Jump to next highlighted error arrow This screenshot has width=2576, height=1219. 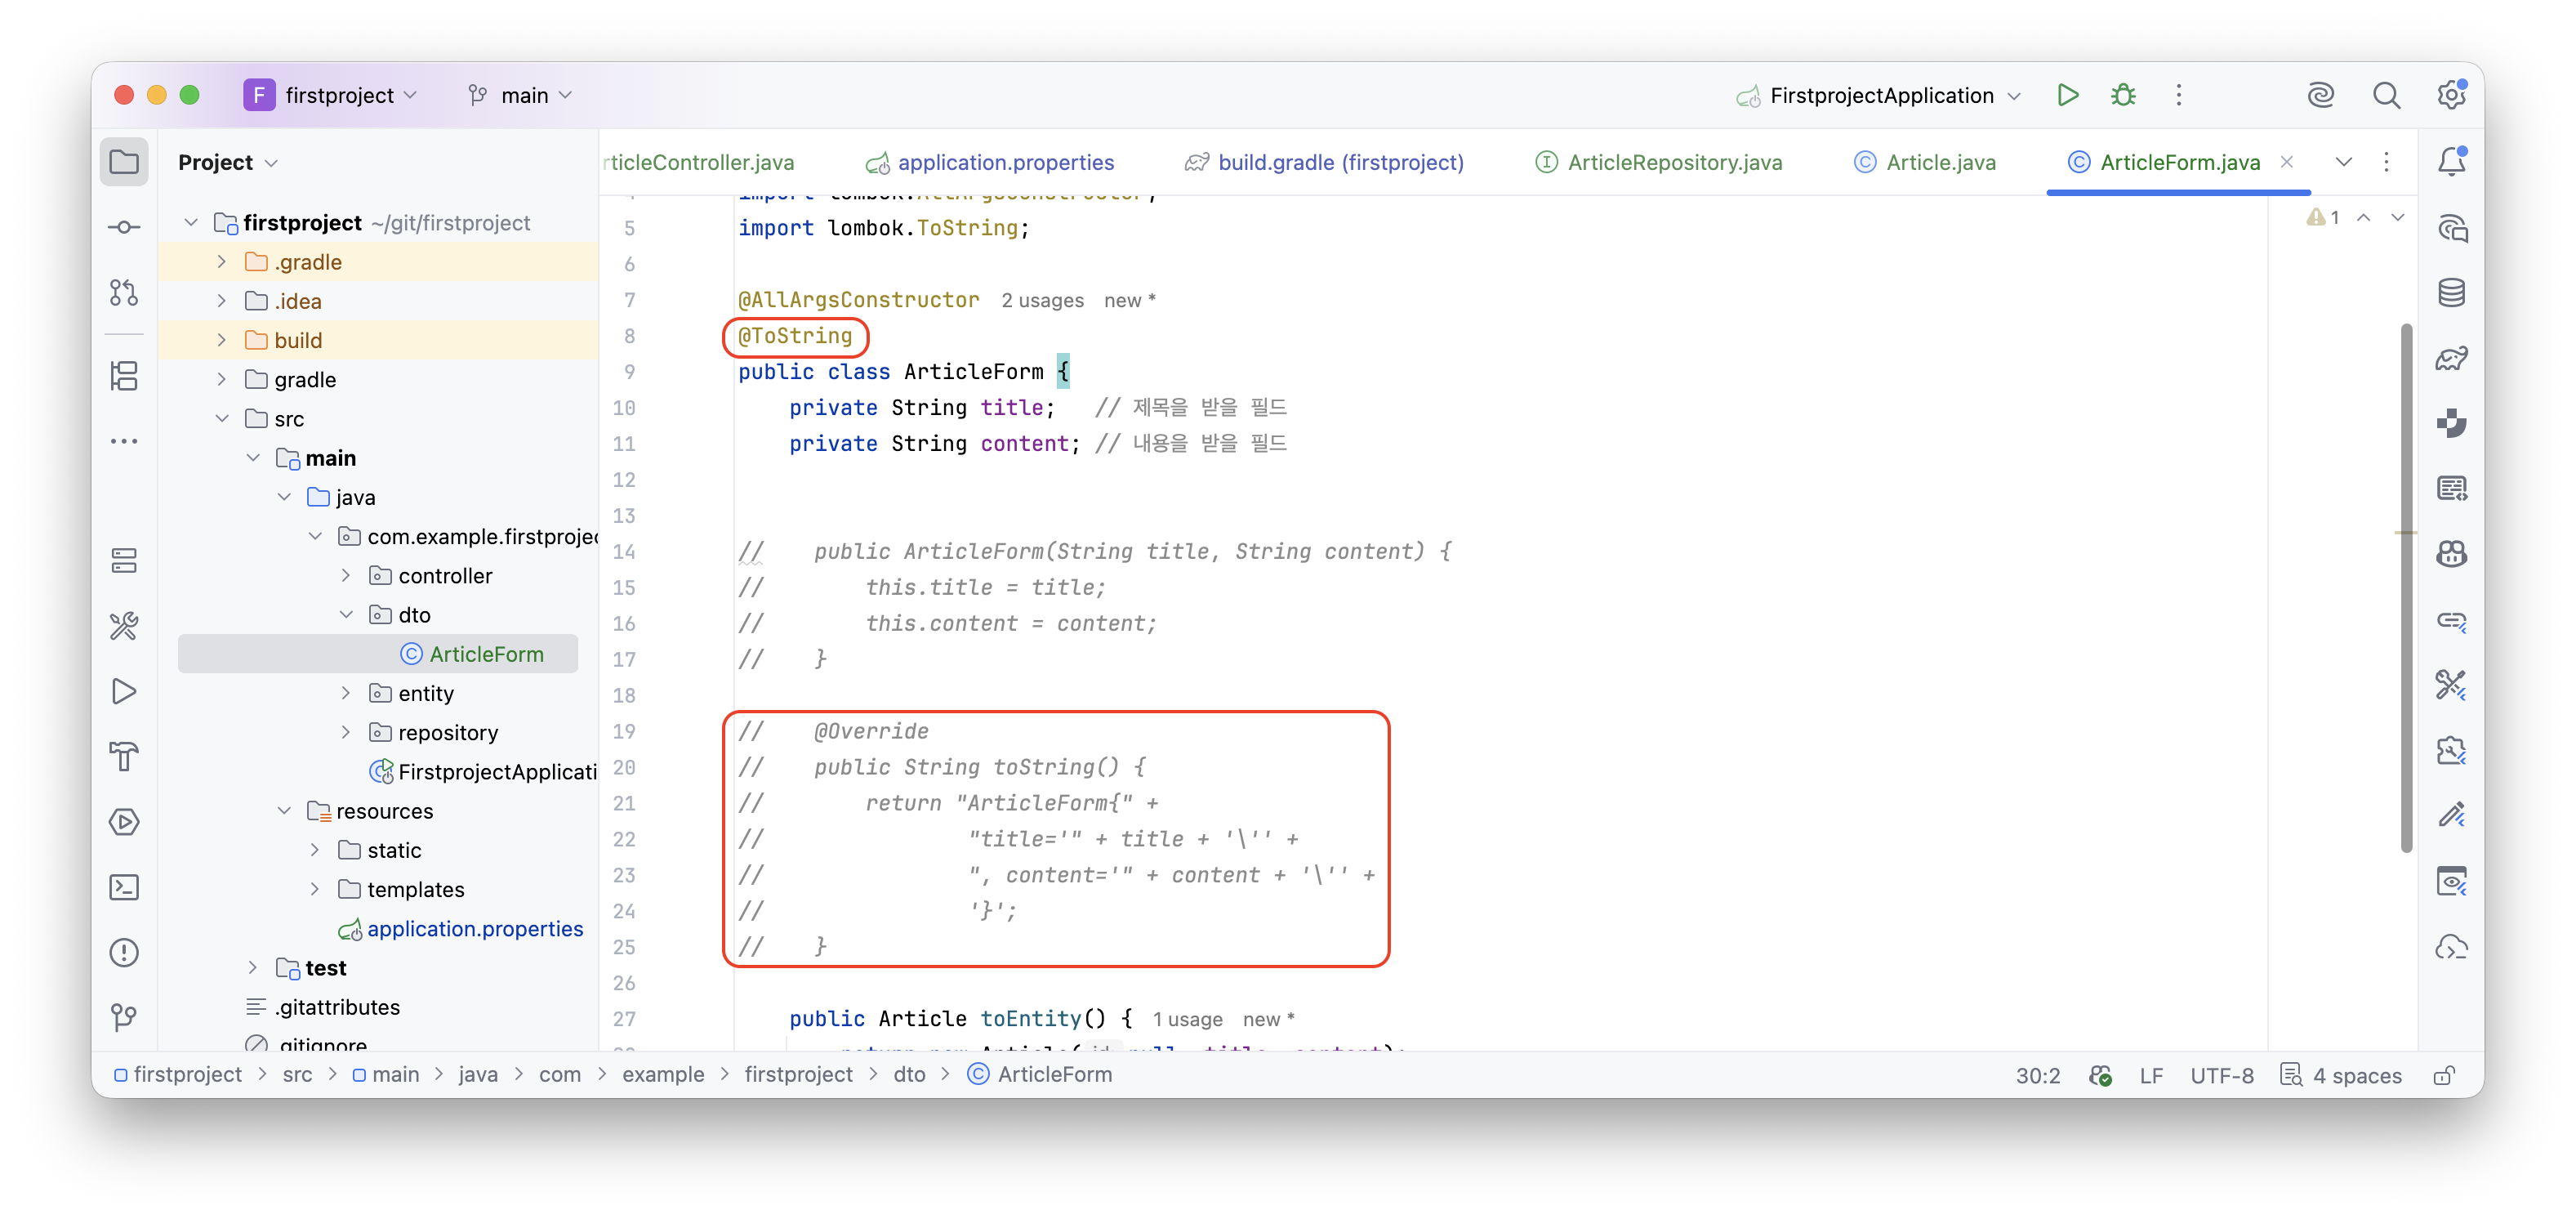[2398, 217]
